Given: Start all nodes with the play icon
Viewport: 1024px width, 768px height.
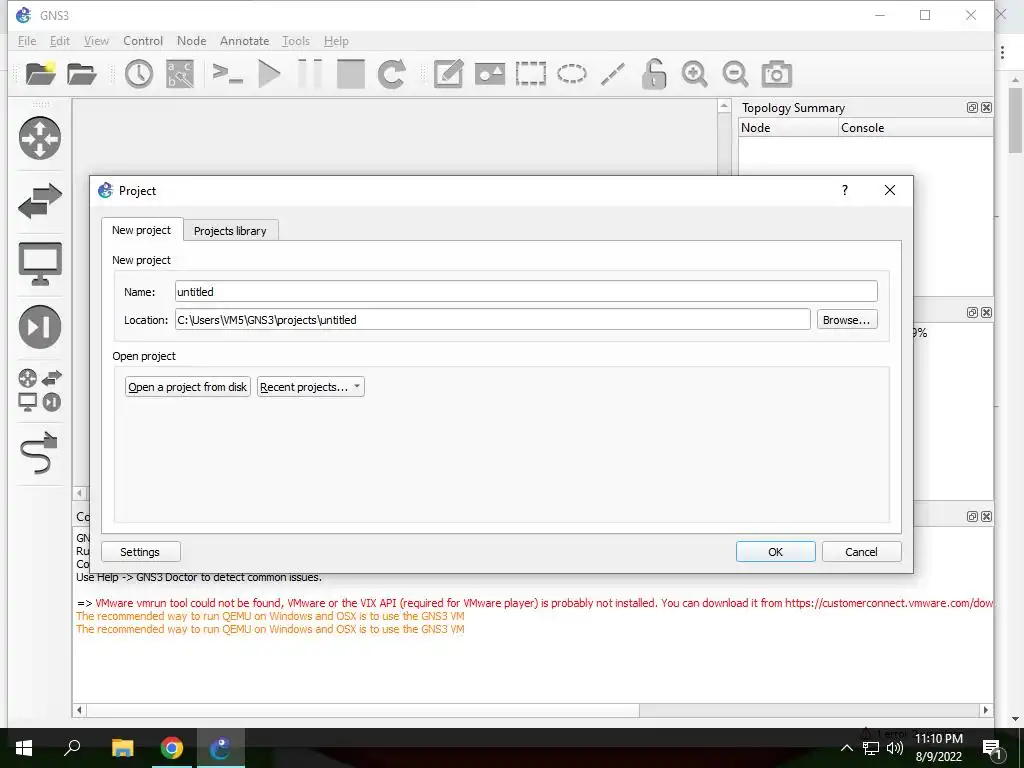Looking at the screenshot, I should point(269,74).
